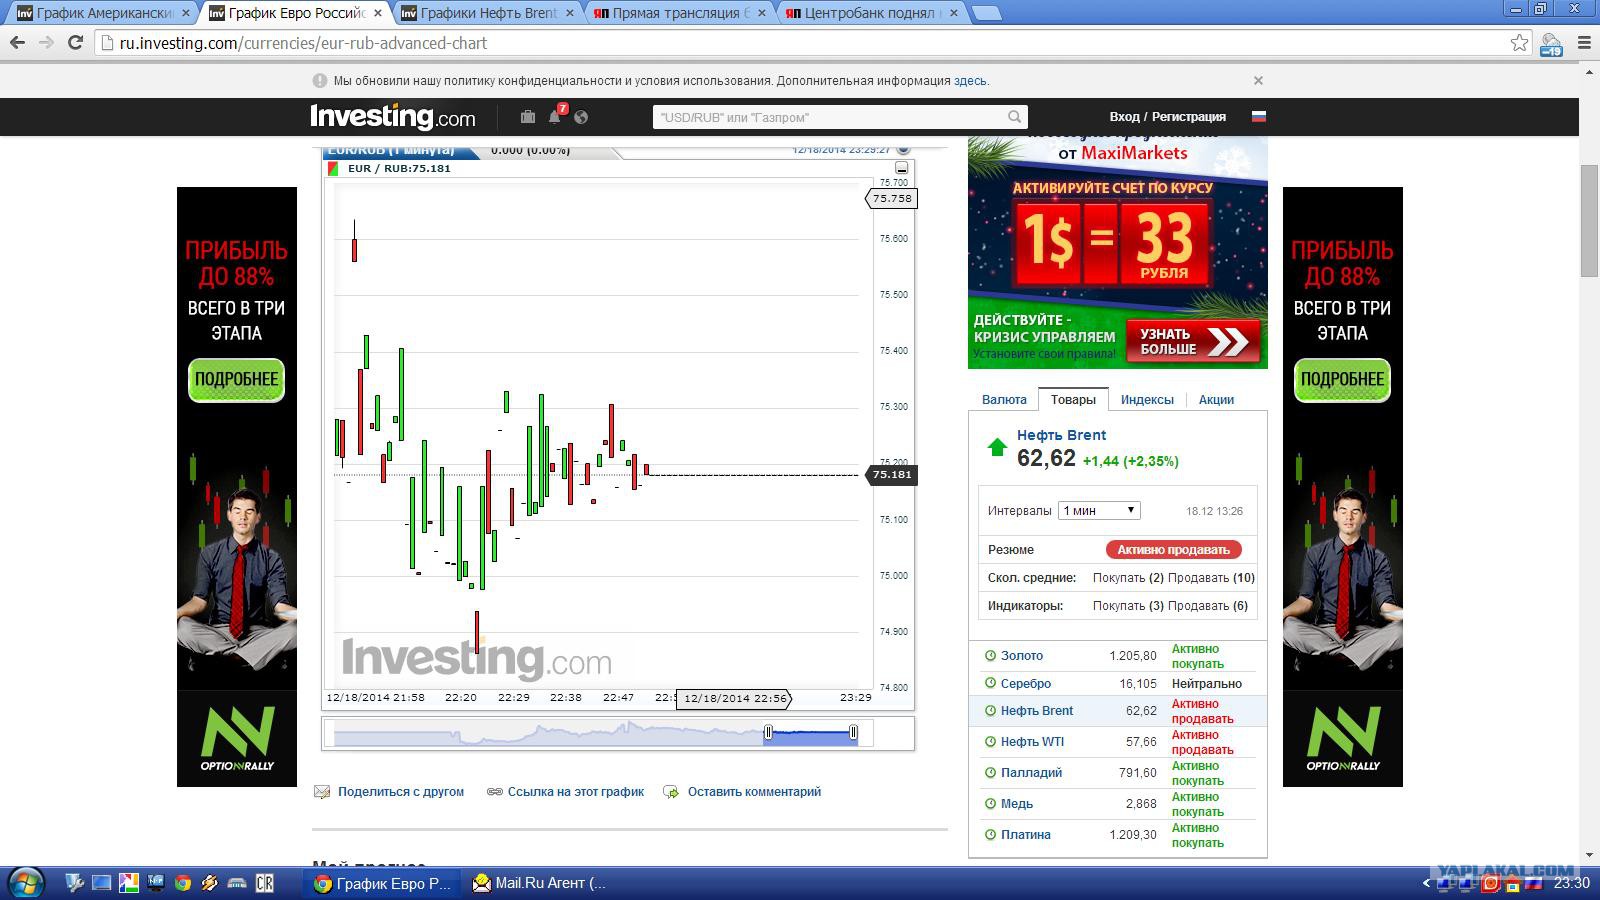Click the clock showing 23:30
This screenshot has height=900, width=1600.
[x=1571, y=883]
